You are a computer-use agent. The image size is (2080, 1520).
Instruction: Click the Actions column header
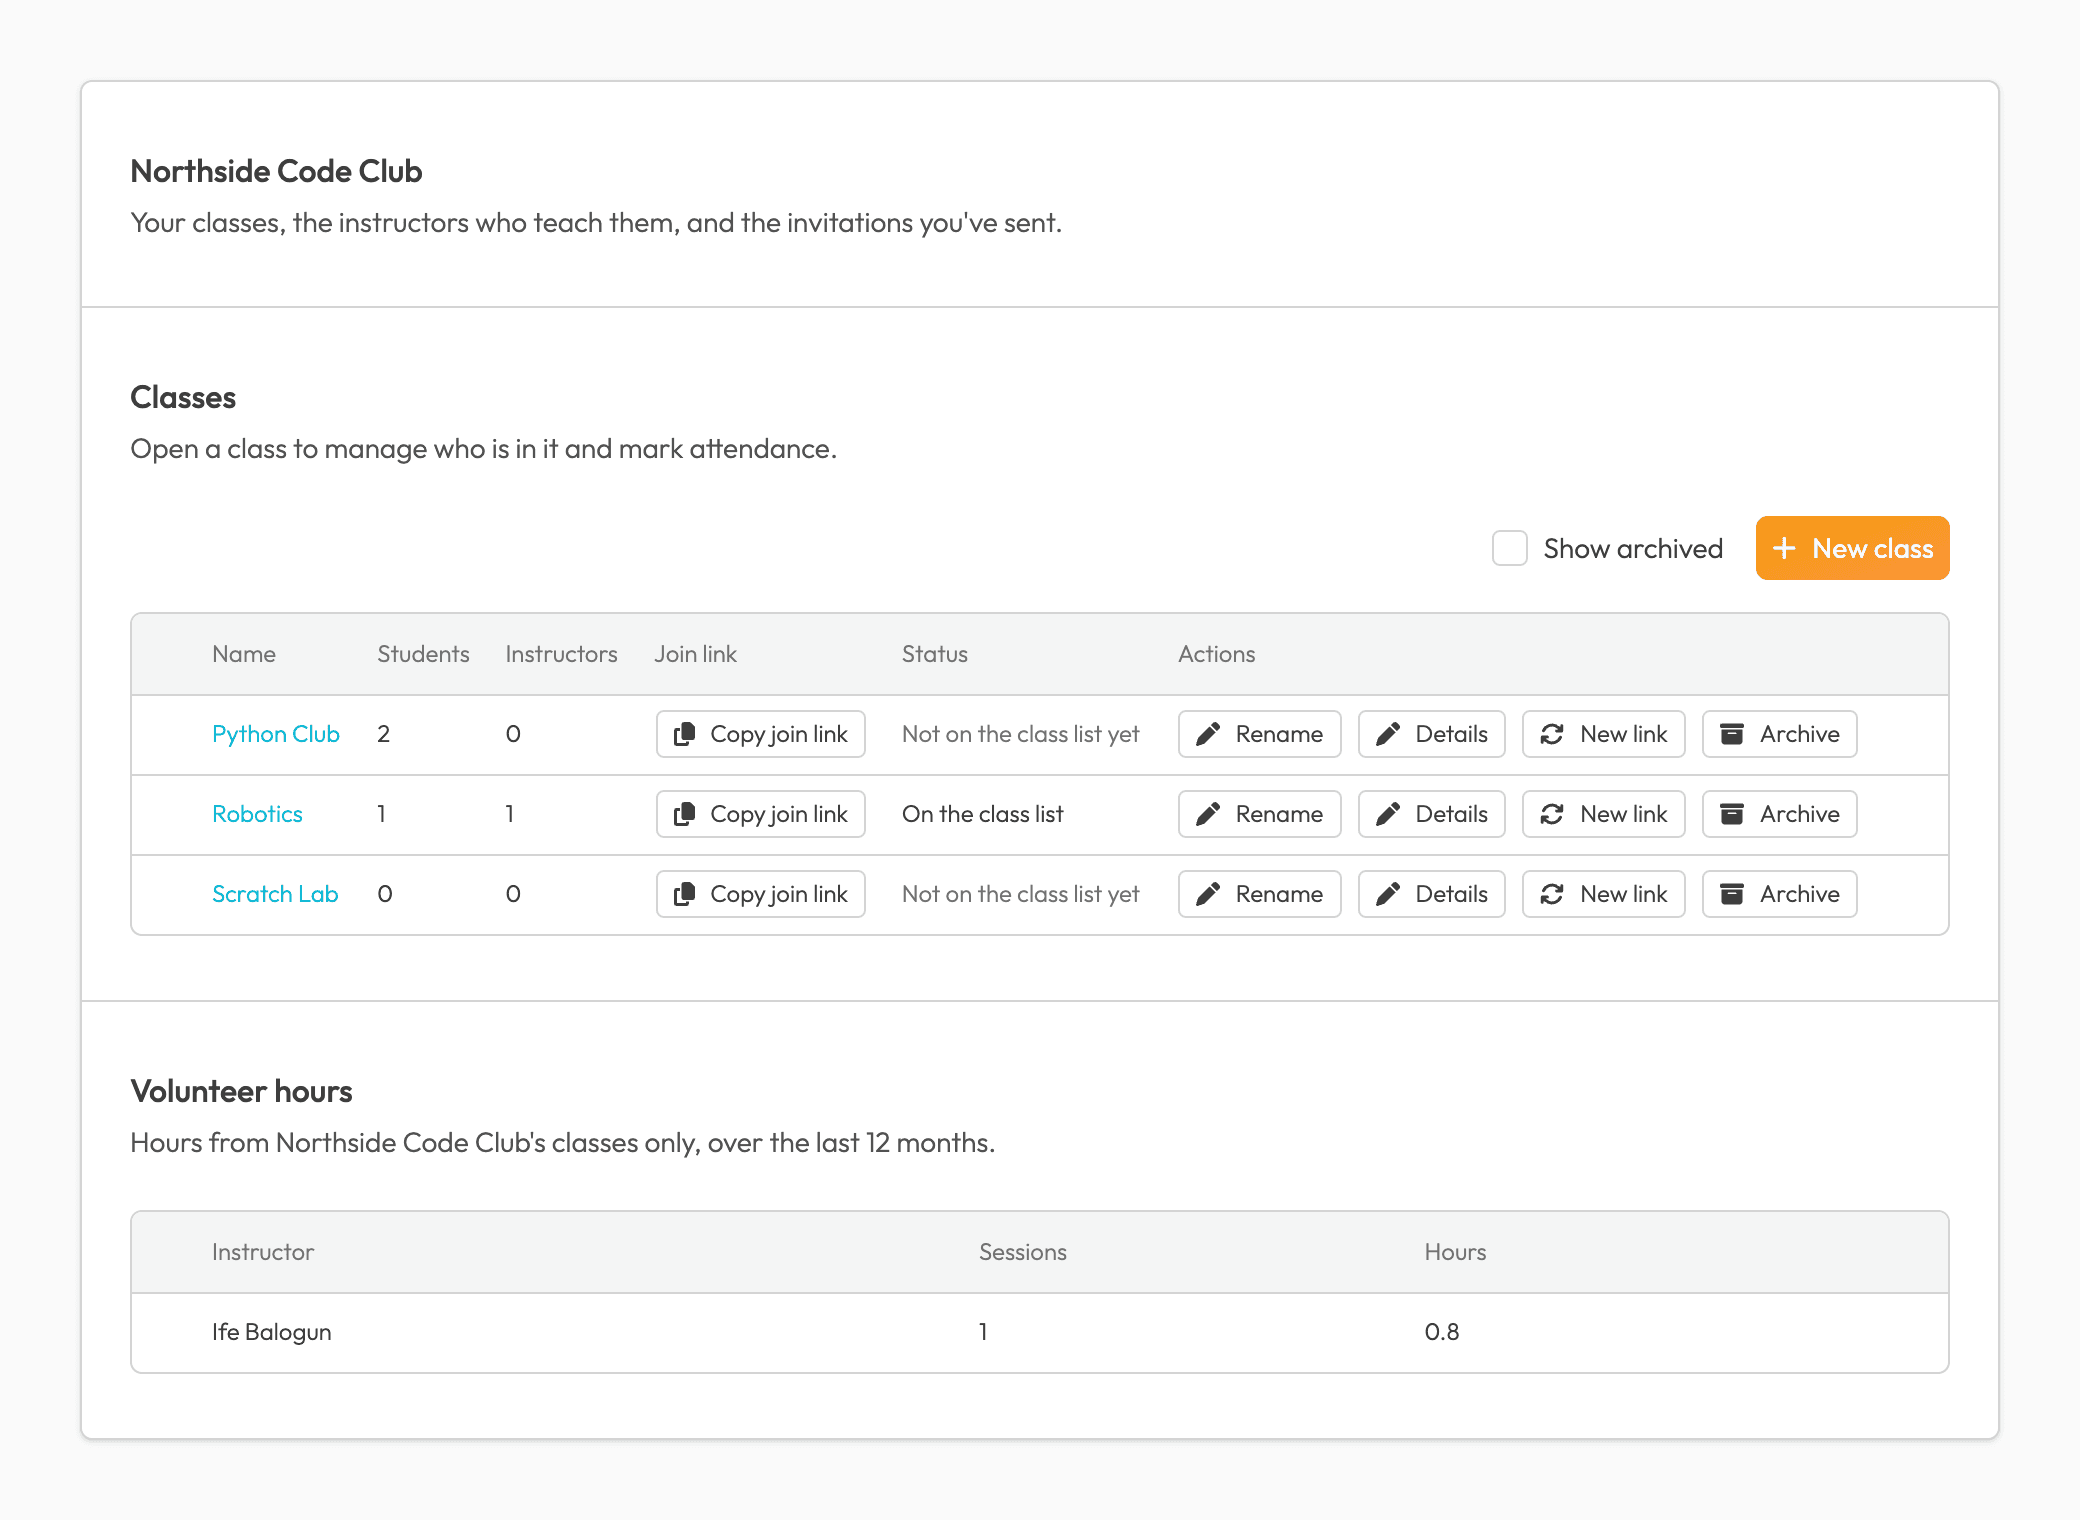[x=1216, y=654]
